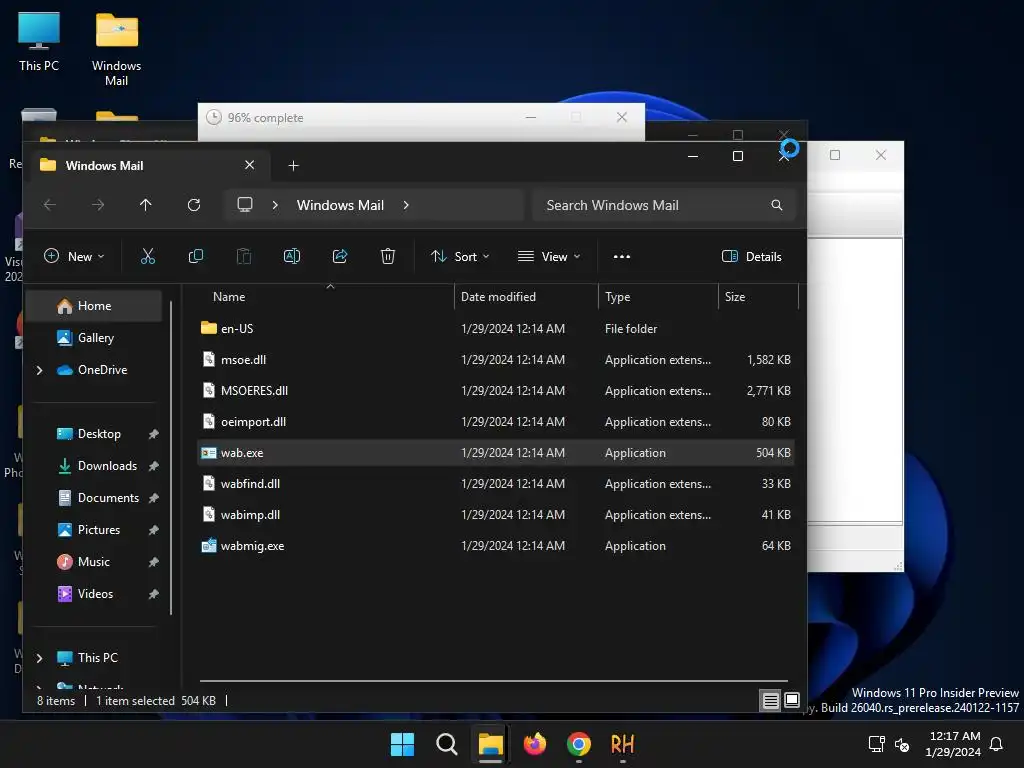Image resolution: width=1024 pixels, height=768 pixels.
Task: Open the clock showing 12:17 AM
Action: click(953, 744)
